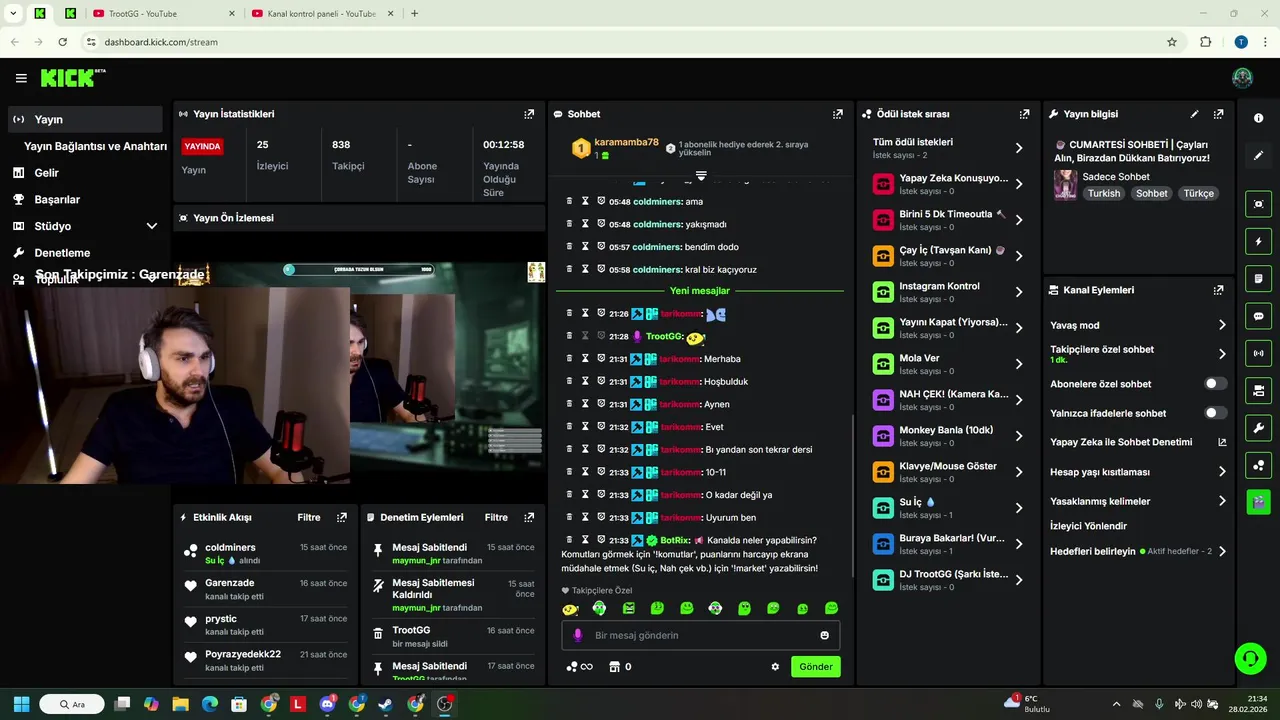Open Yayın Bağlantısı ve Anahtarı page
1280x720 pixels.
tap(95, 146)
